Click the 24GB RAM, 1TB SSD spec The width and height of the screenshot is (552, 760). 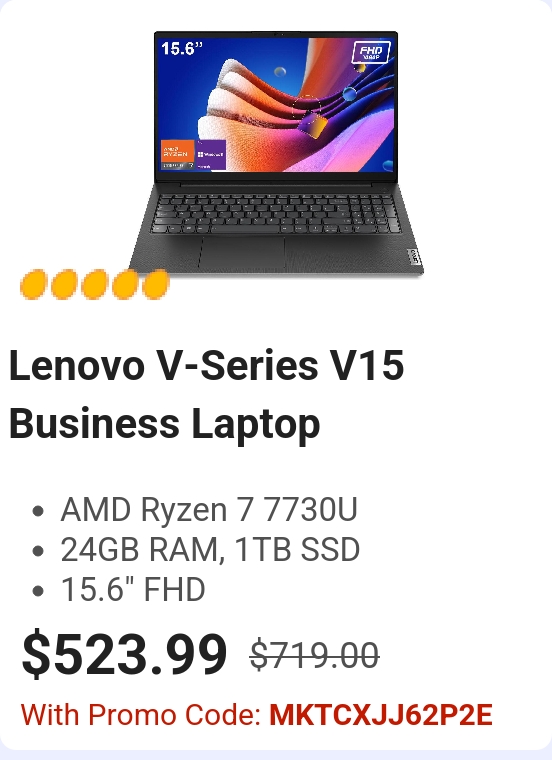210,549
